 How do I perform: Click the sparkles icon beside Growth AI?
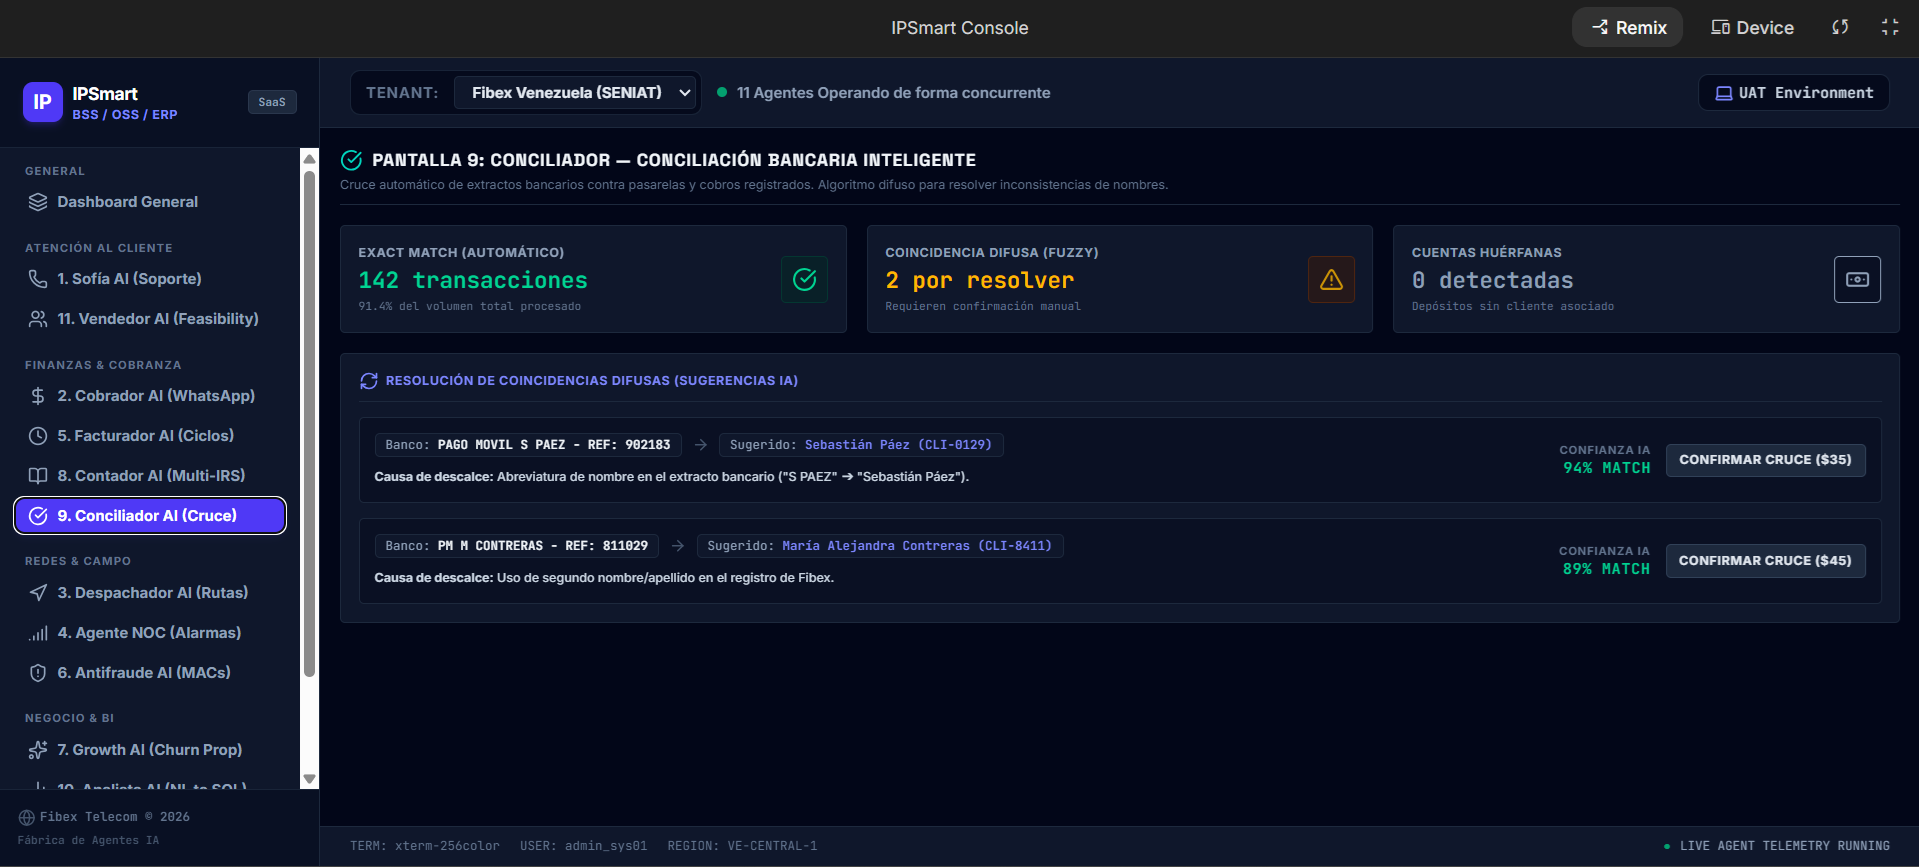click(38, 750)
